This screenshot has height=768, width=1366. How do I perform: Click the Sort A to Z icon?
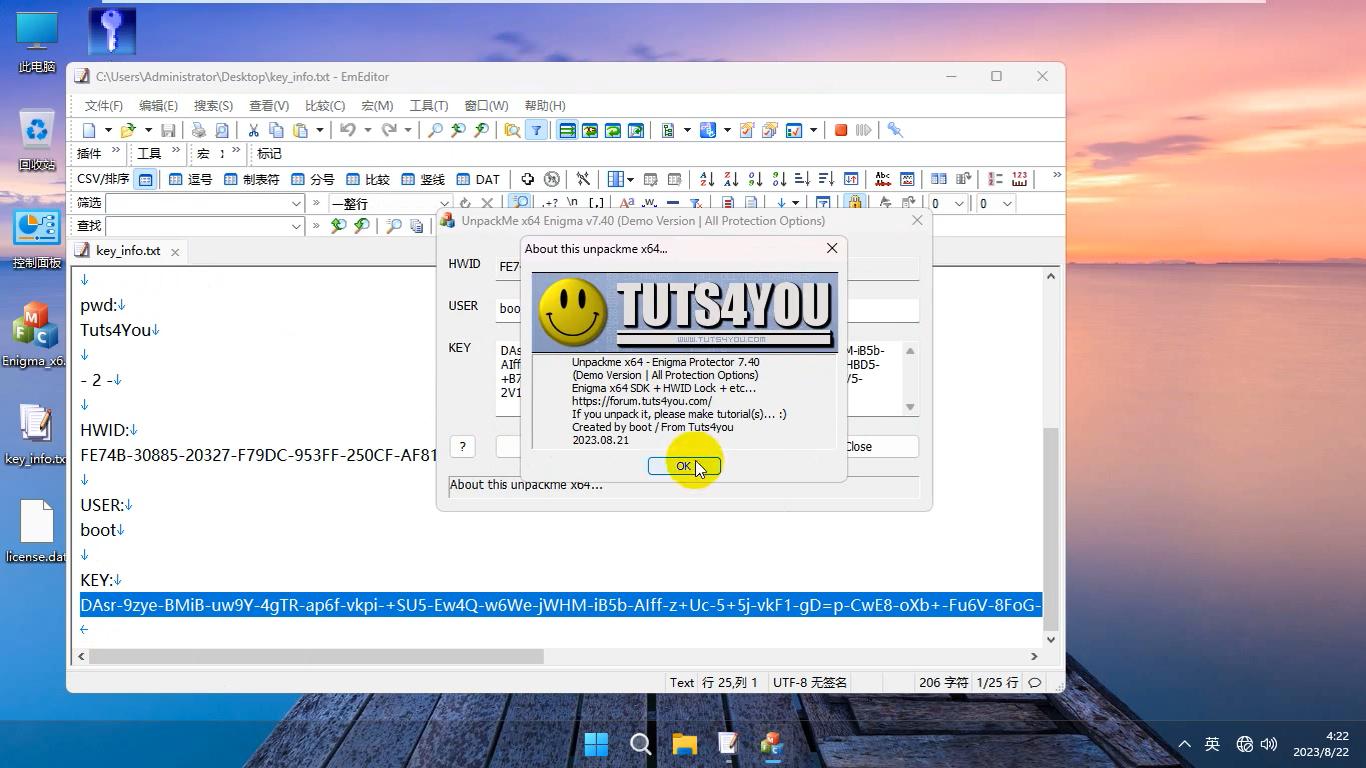(707, 179)
